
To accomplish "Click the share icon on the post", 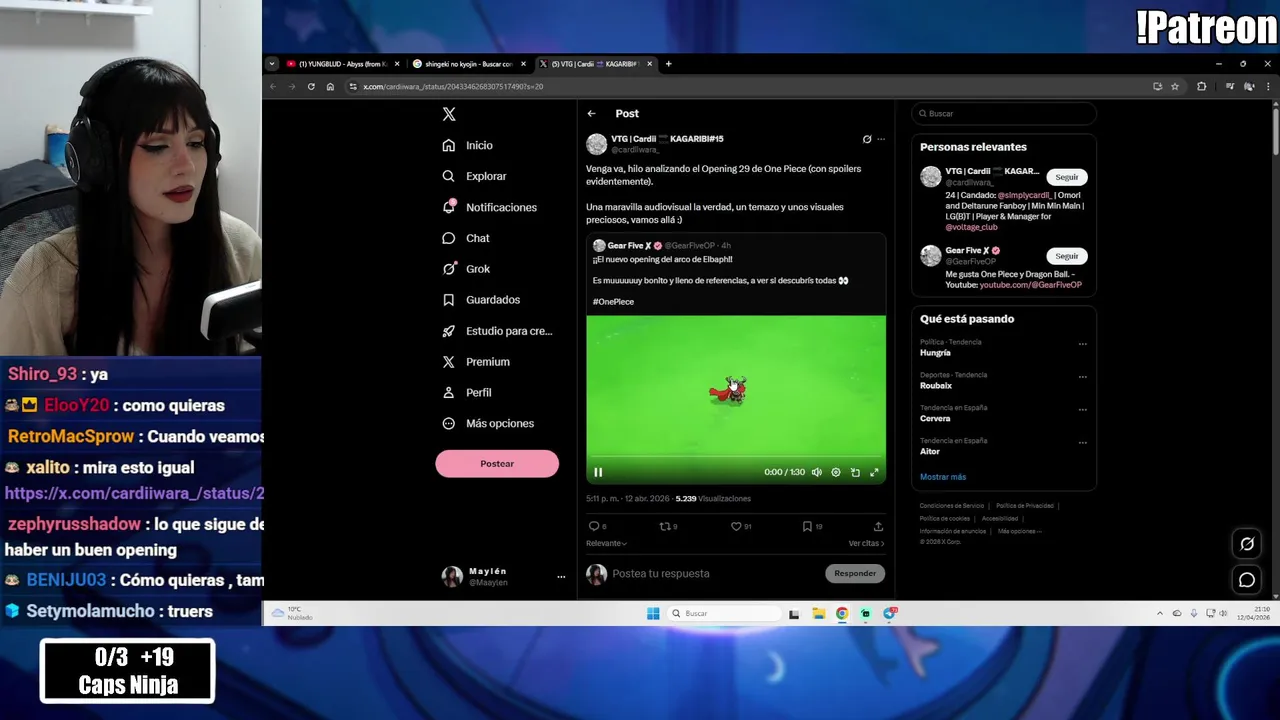I will pyautogui.click(x=878, y=526).
